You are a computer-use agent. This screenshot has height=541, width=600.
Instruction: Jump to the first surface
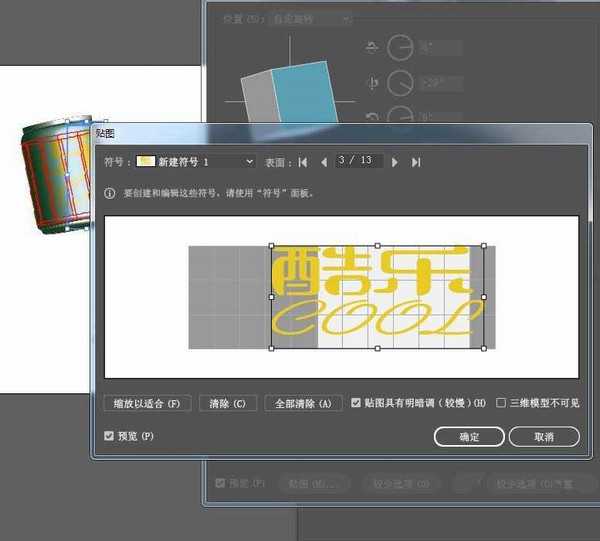pos(303,162)
